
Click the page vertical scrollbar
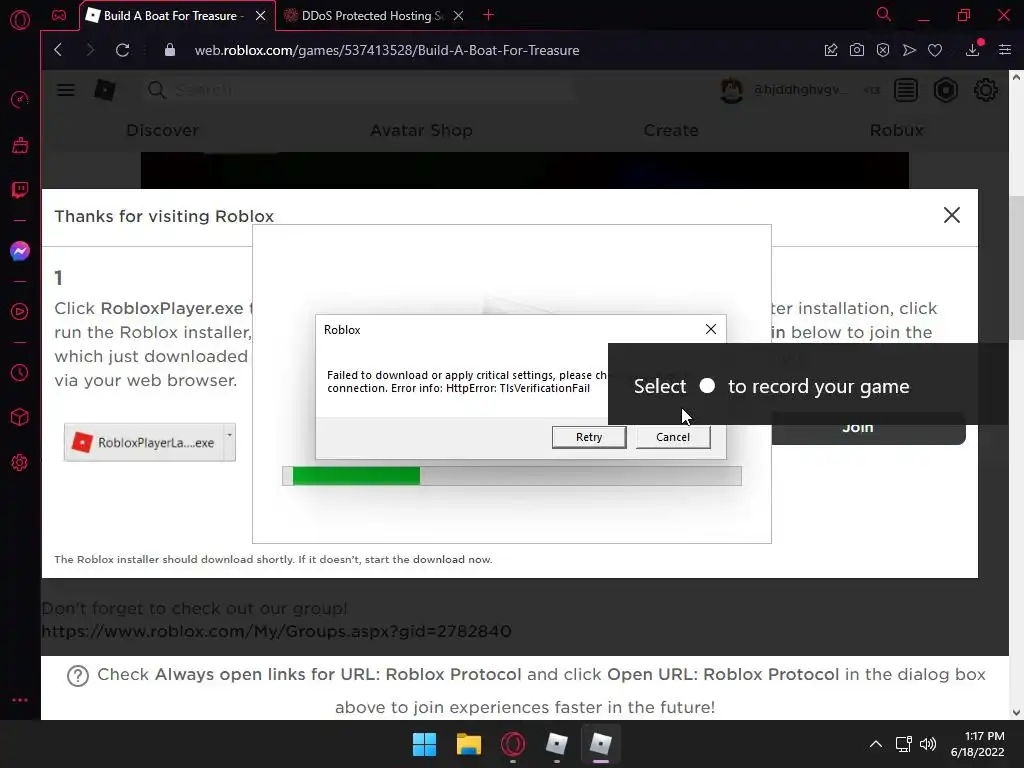pos(1016,268)
